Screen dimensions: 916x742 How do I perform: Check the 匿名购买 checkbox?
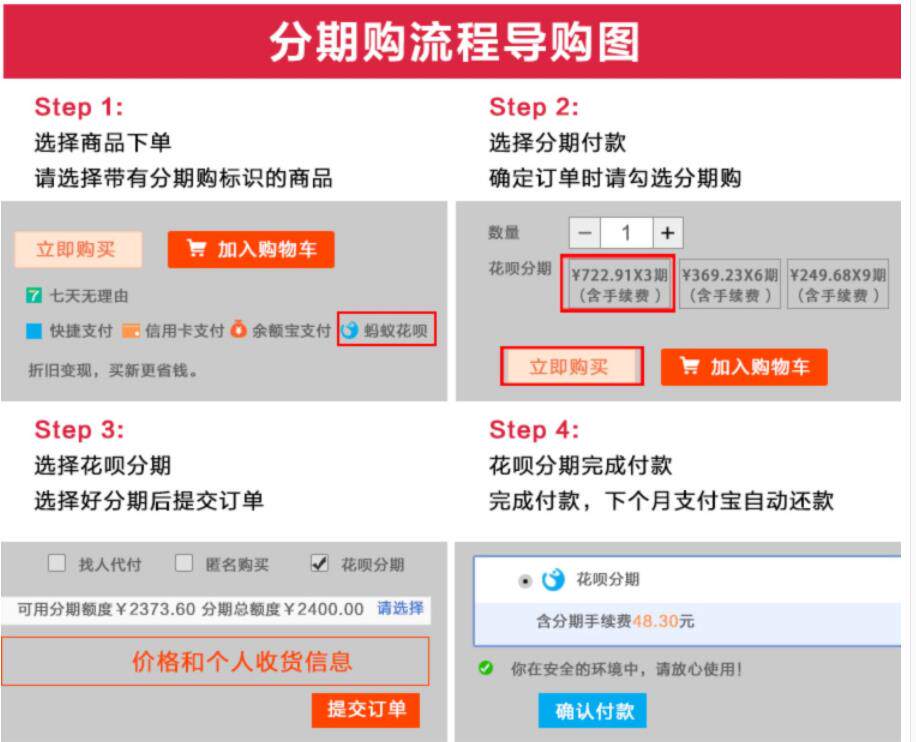point(184,563)
